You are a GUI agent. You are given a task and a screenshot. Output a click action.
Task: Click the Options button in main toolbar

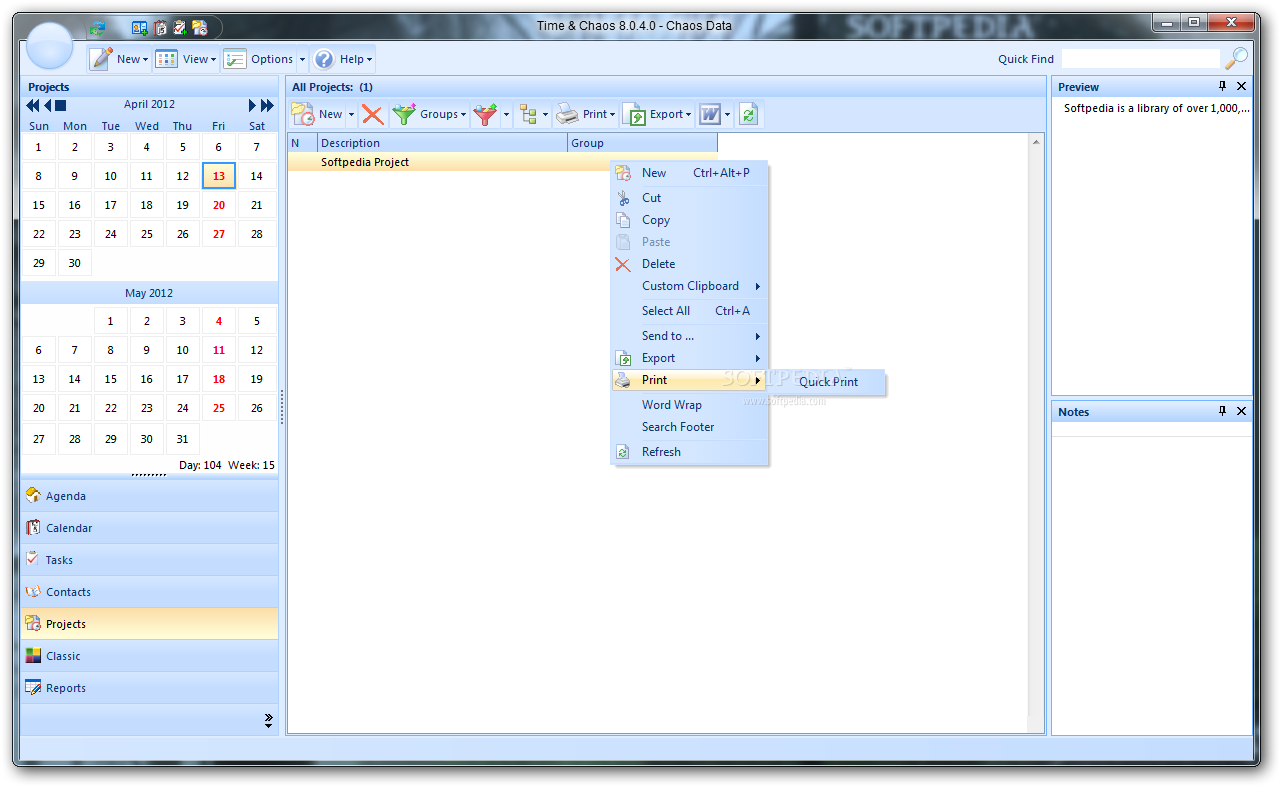(259, 59)
